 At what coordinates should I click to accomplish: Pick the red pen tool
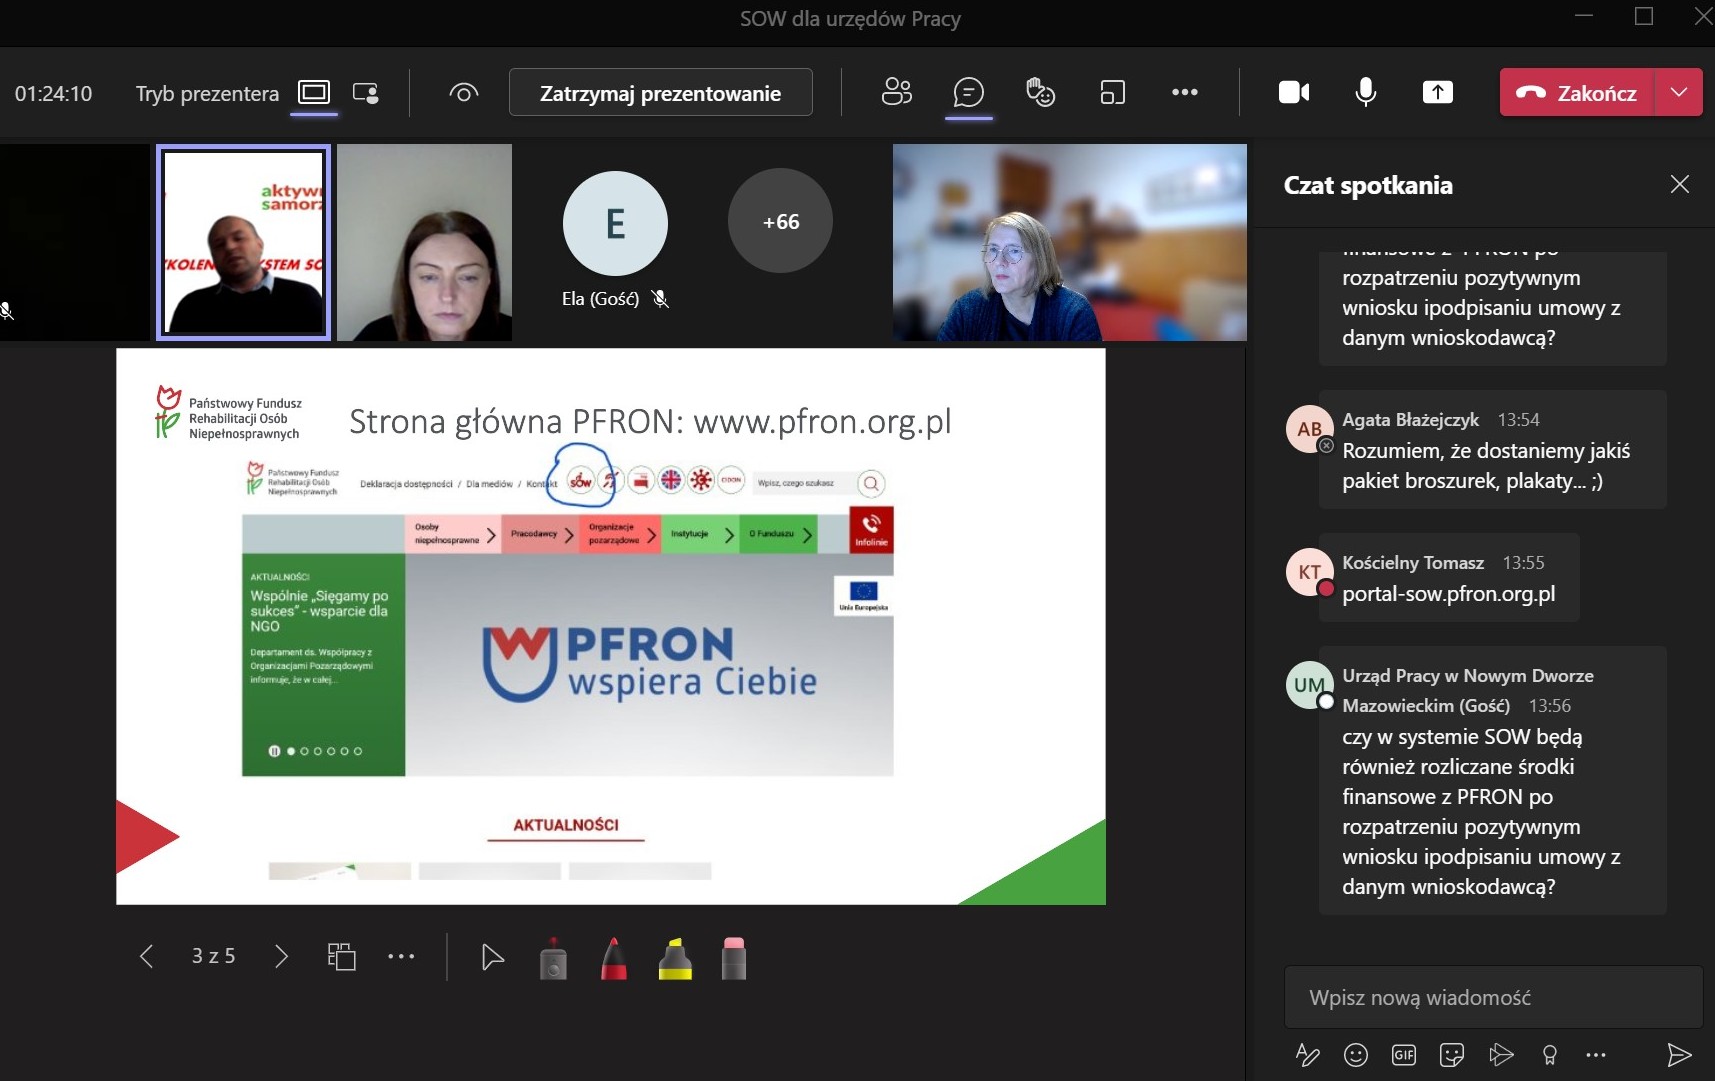[x=614, y=958]
